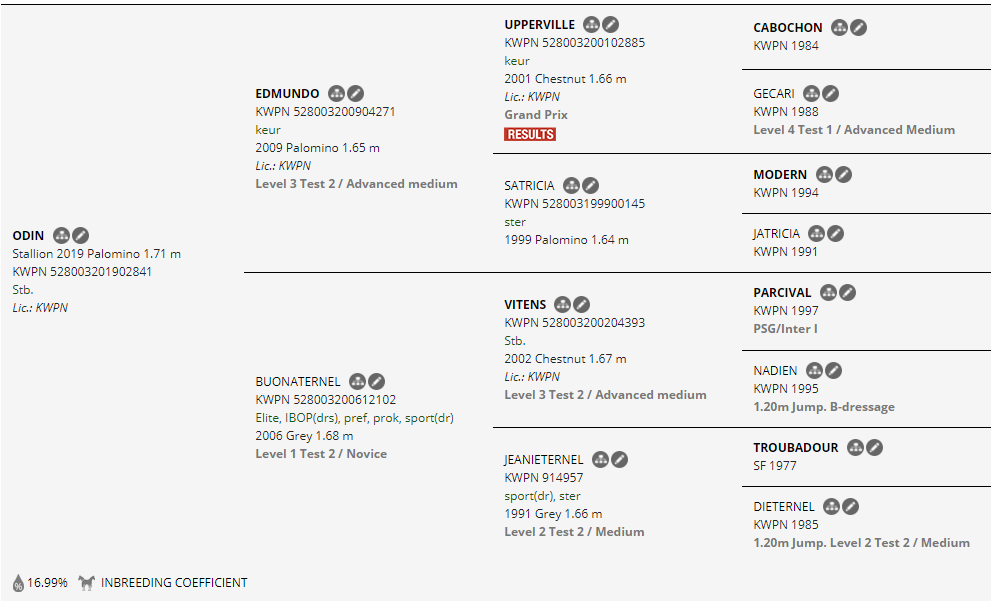
Task: Open the red RESULTS button for Upperville
Action: (530, 134)
